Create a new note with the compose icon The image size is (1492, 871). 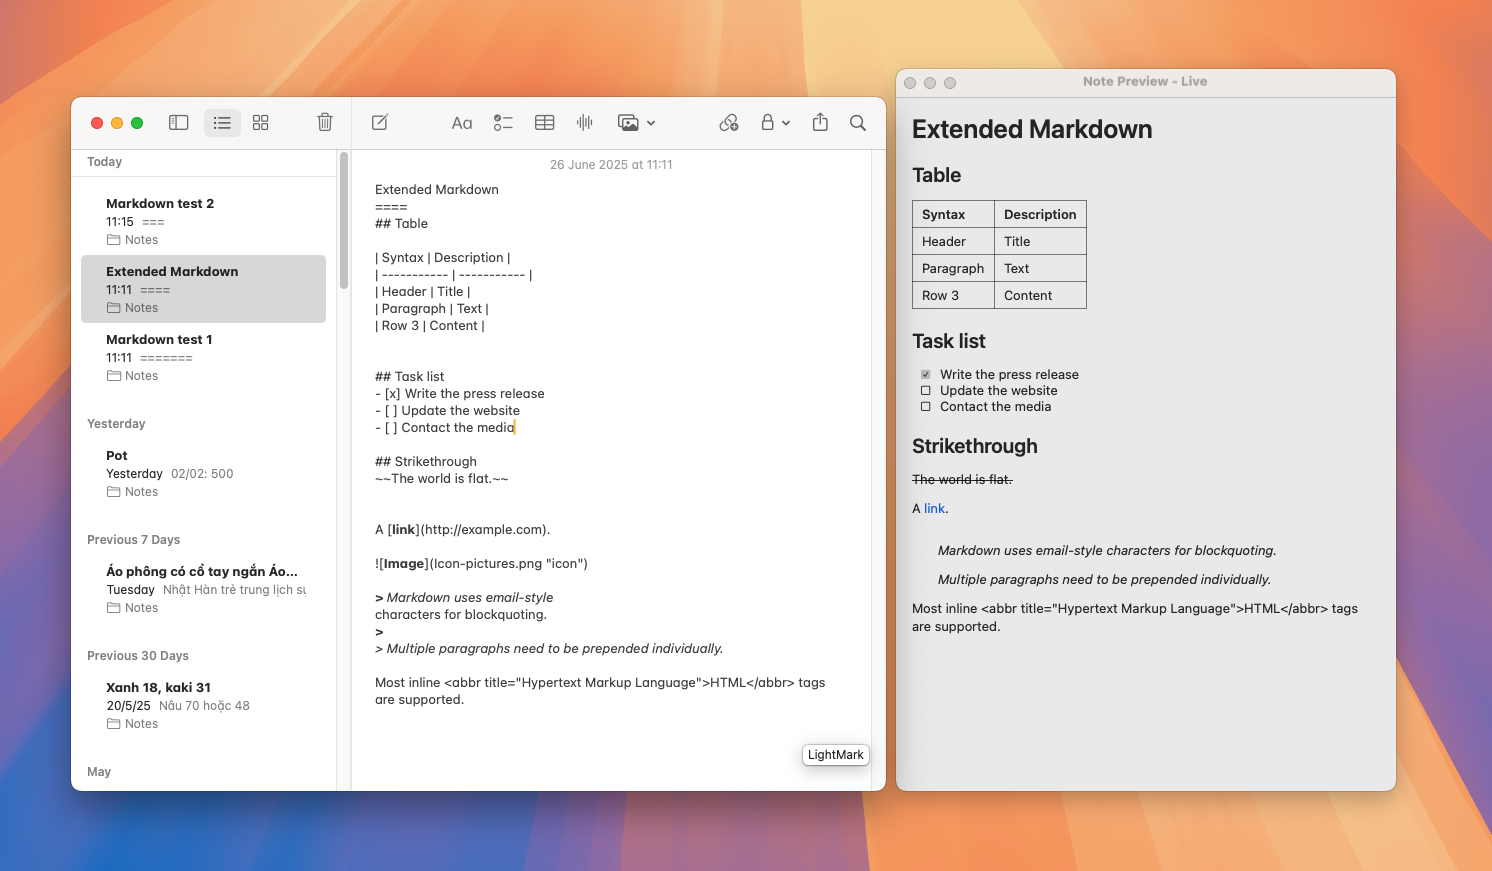click(379, 122)
